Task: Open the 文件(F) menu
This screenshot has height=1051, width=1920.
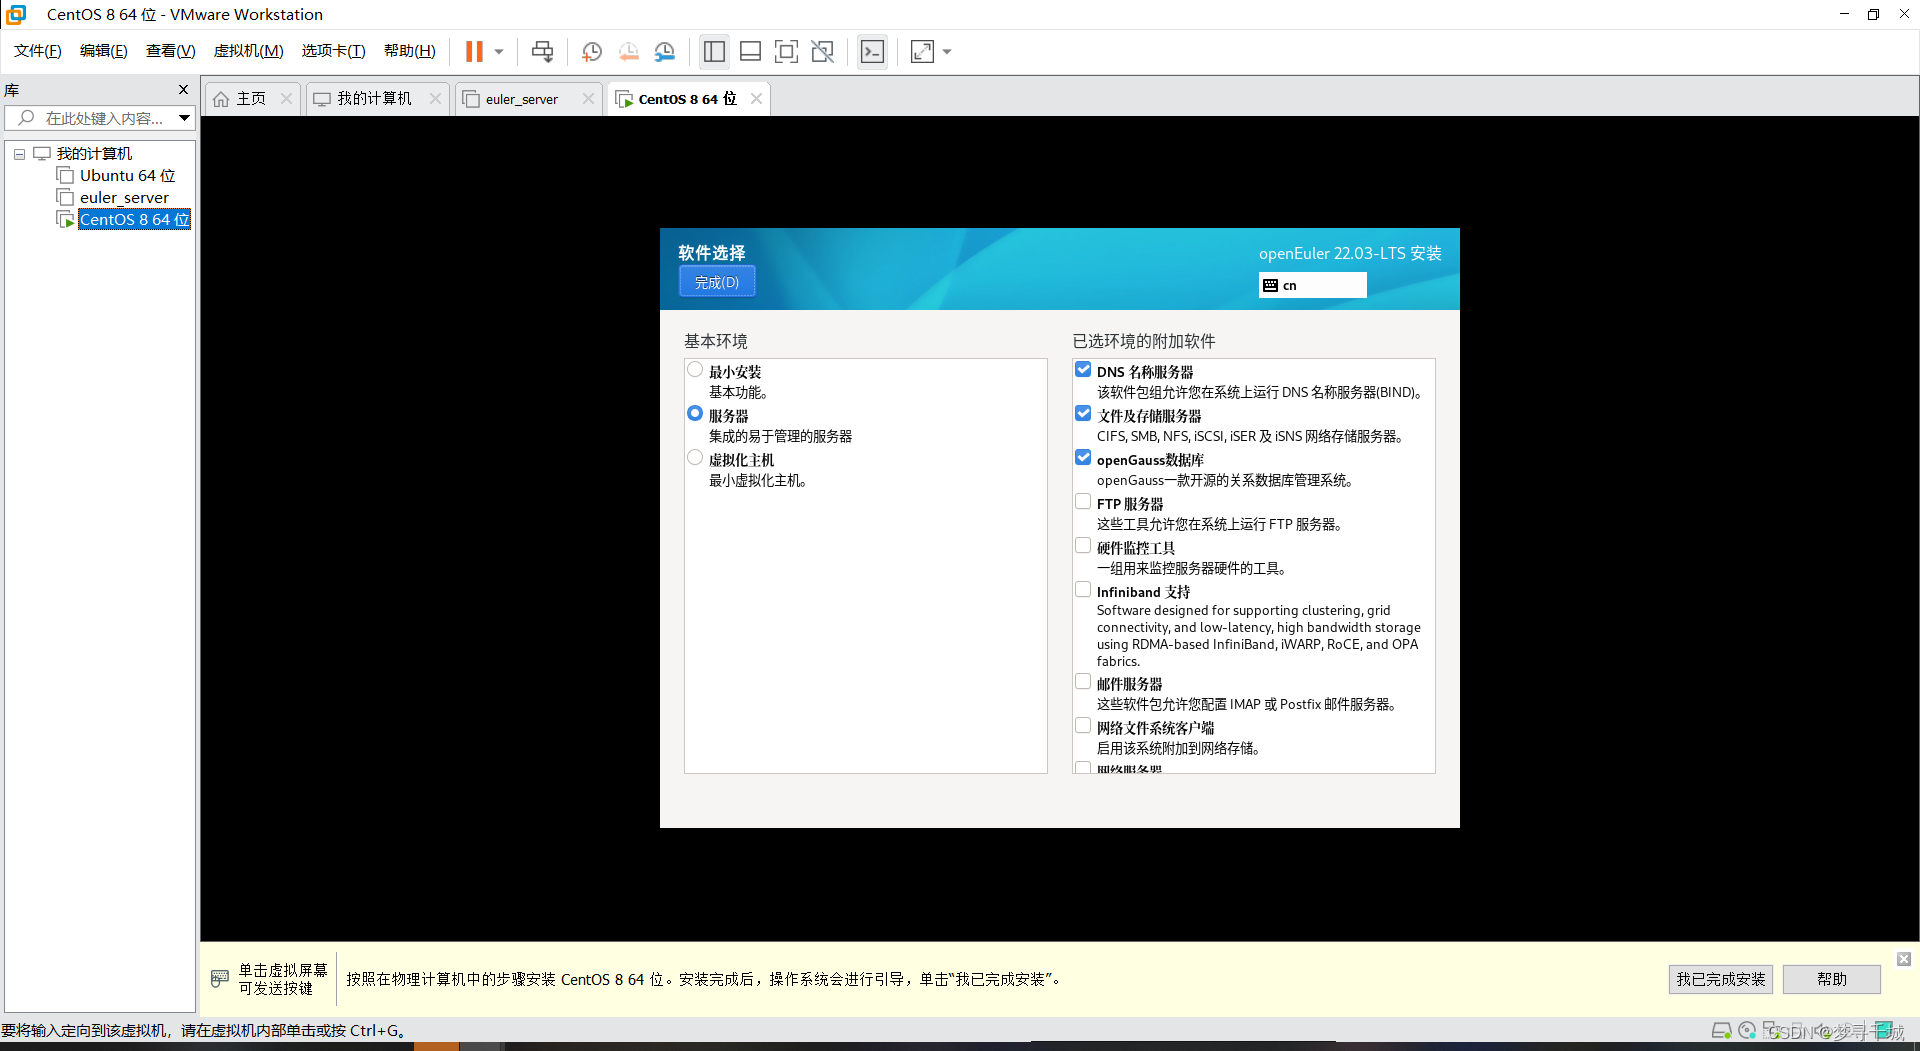Action: [x=38, y=51]
